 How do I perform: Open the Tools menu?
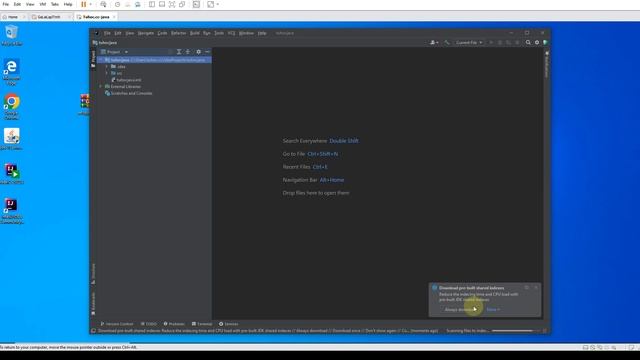[219, 33]
